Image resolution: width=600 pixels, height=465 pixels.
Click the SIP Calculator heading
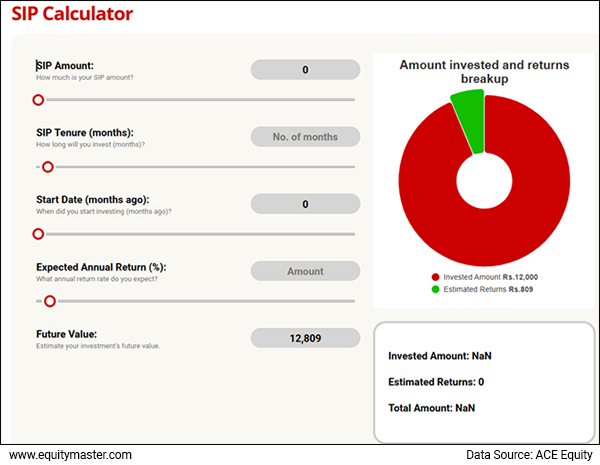tap(72, 15)
